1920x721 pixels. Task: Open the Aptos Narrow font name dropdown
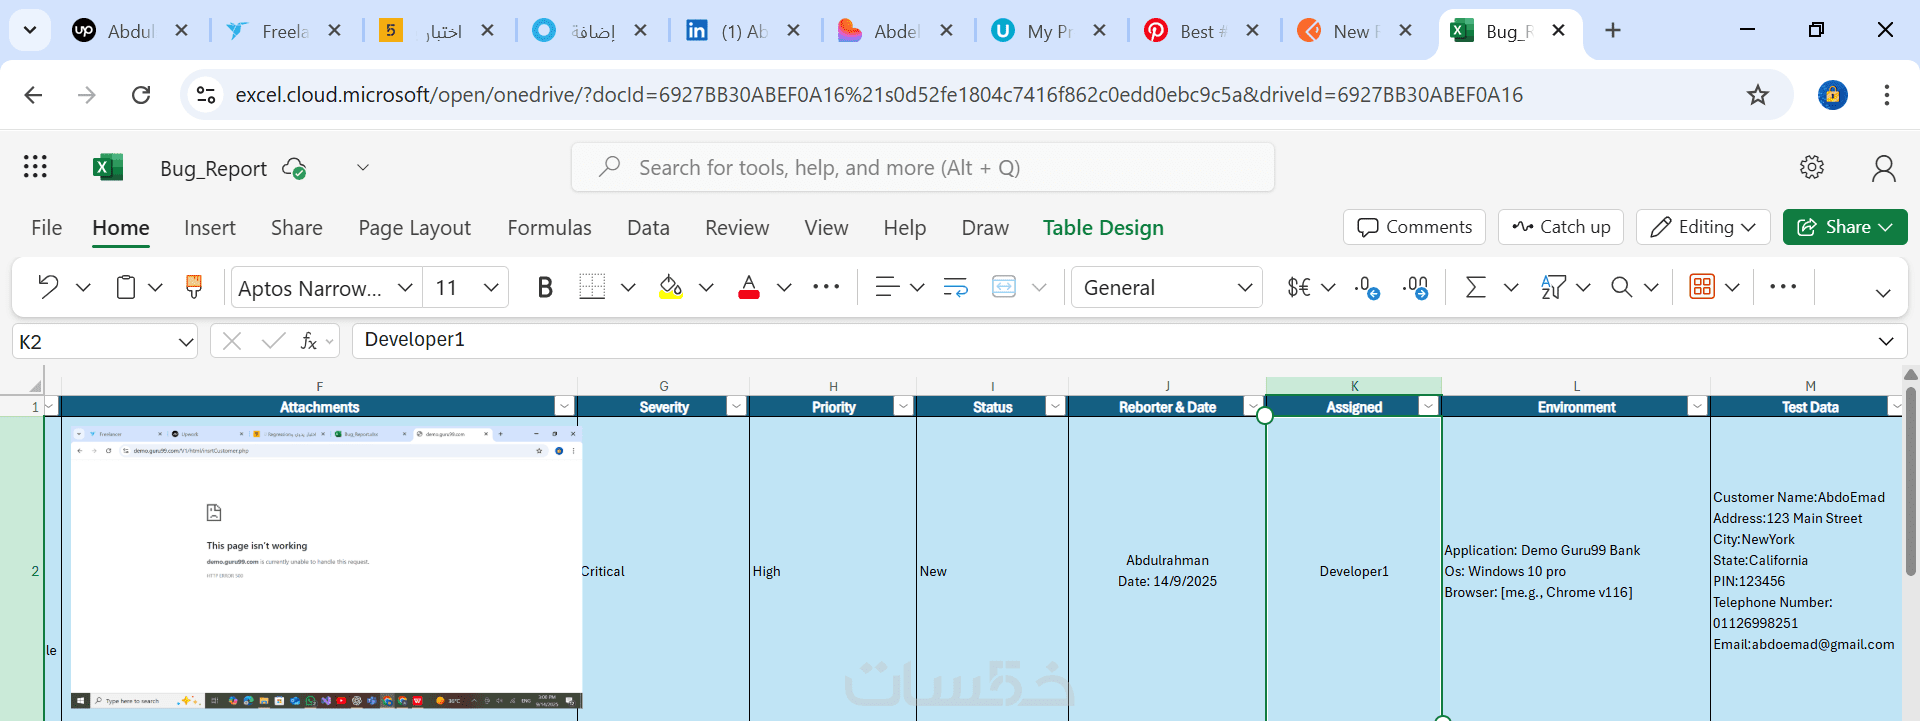[x=405, y=288]
